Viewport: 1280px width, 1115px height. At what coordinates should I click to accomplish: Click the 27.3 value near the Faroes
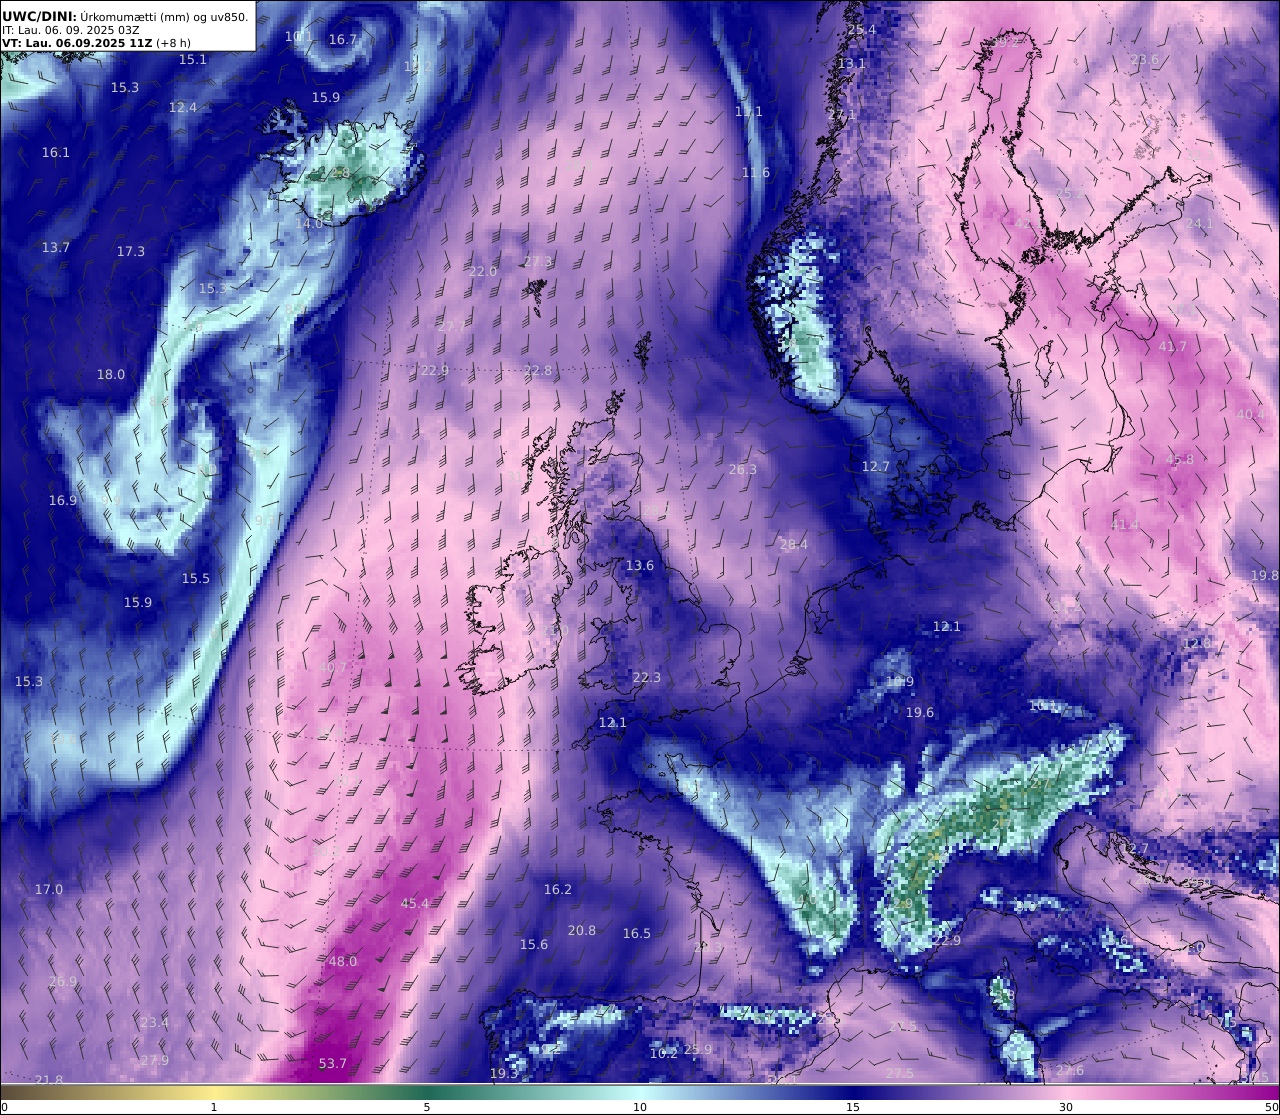(538, 261)
